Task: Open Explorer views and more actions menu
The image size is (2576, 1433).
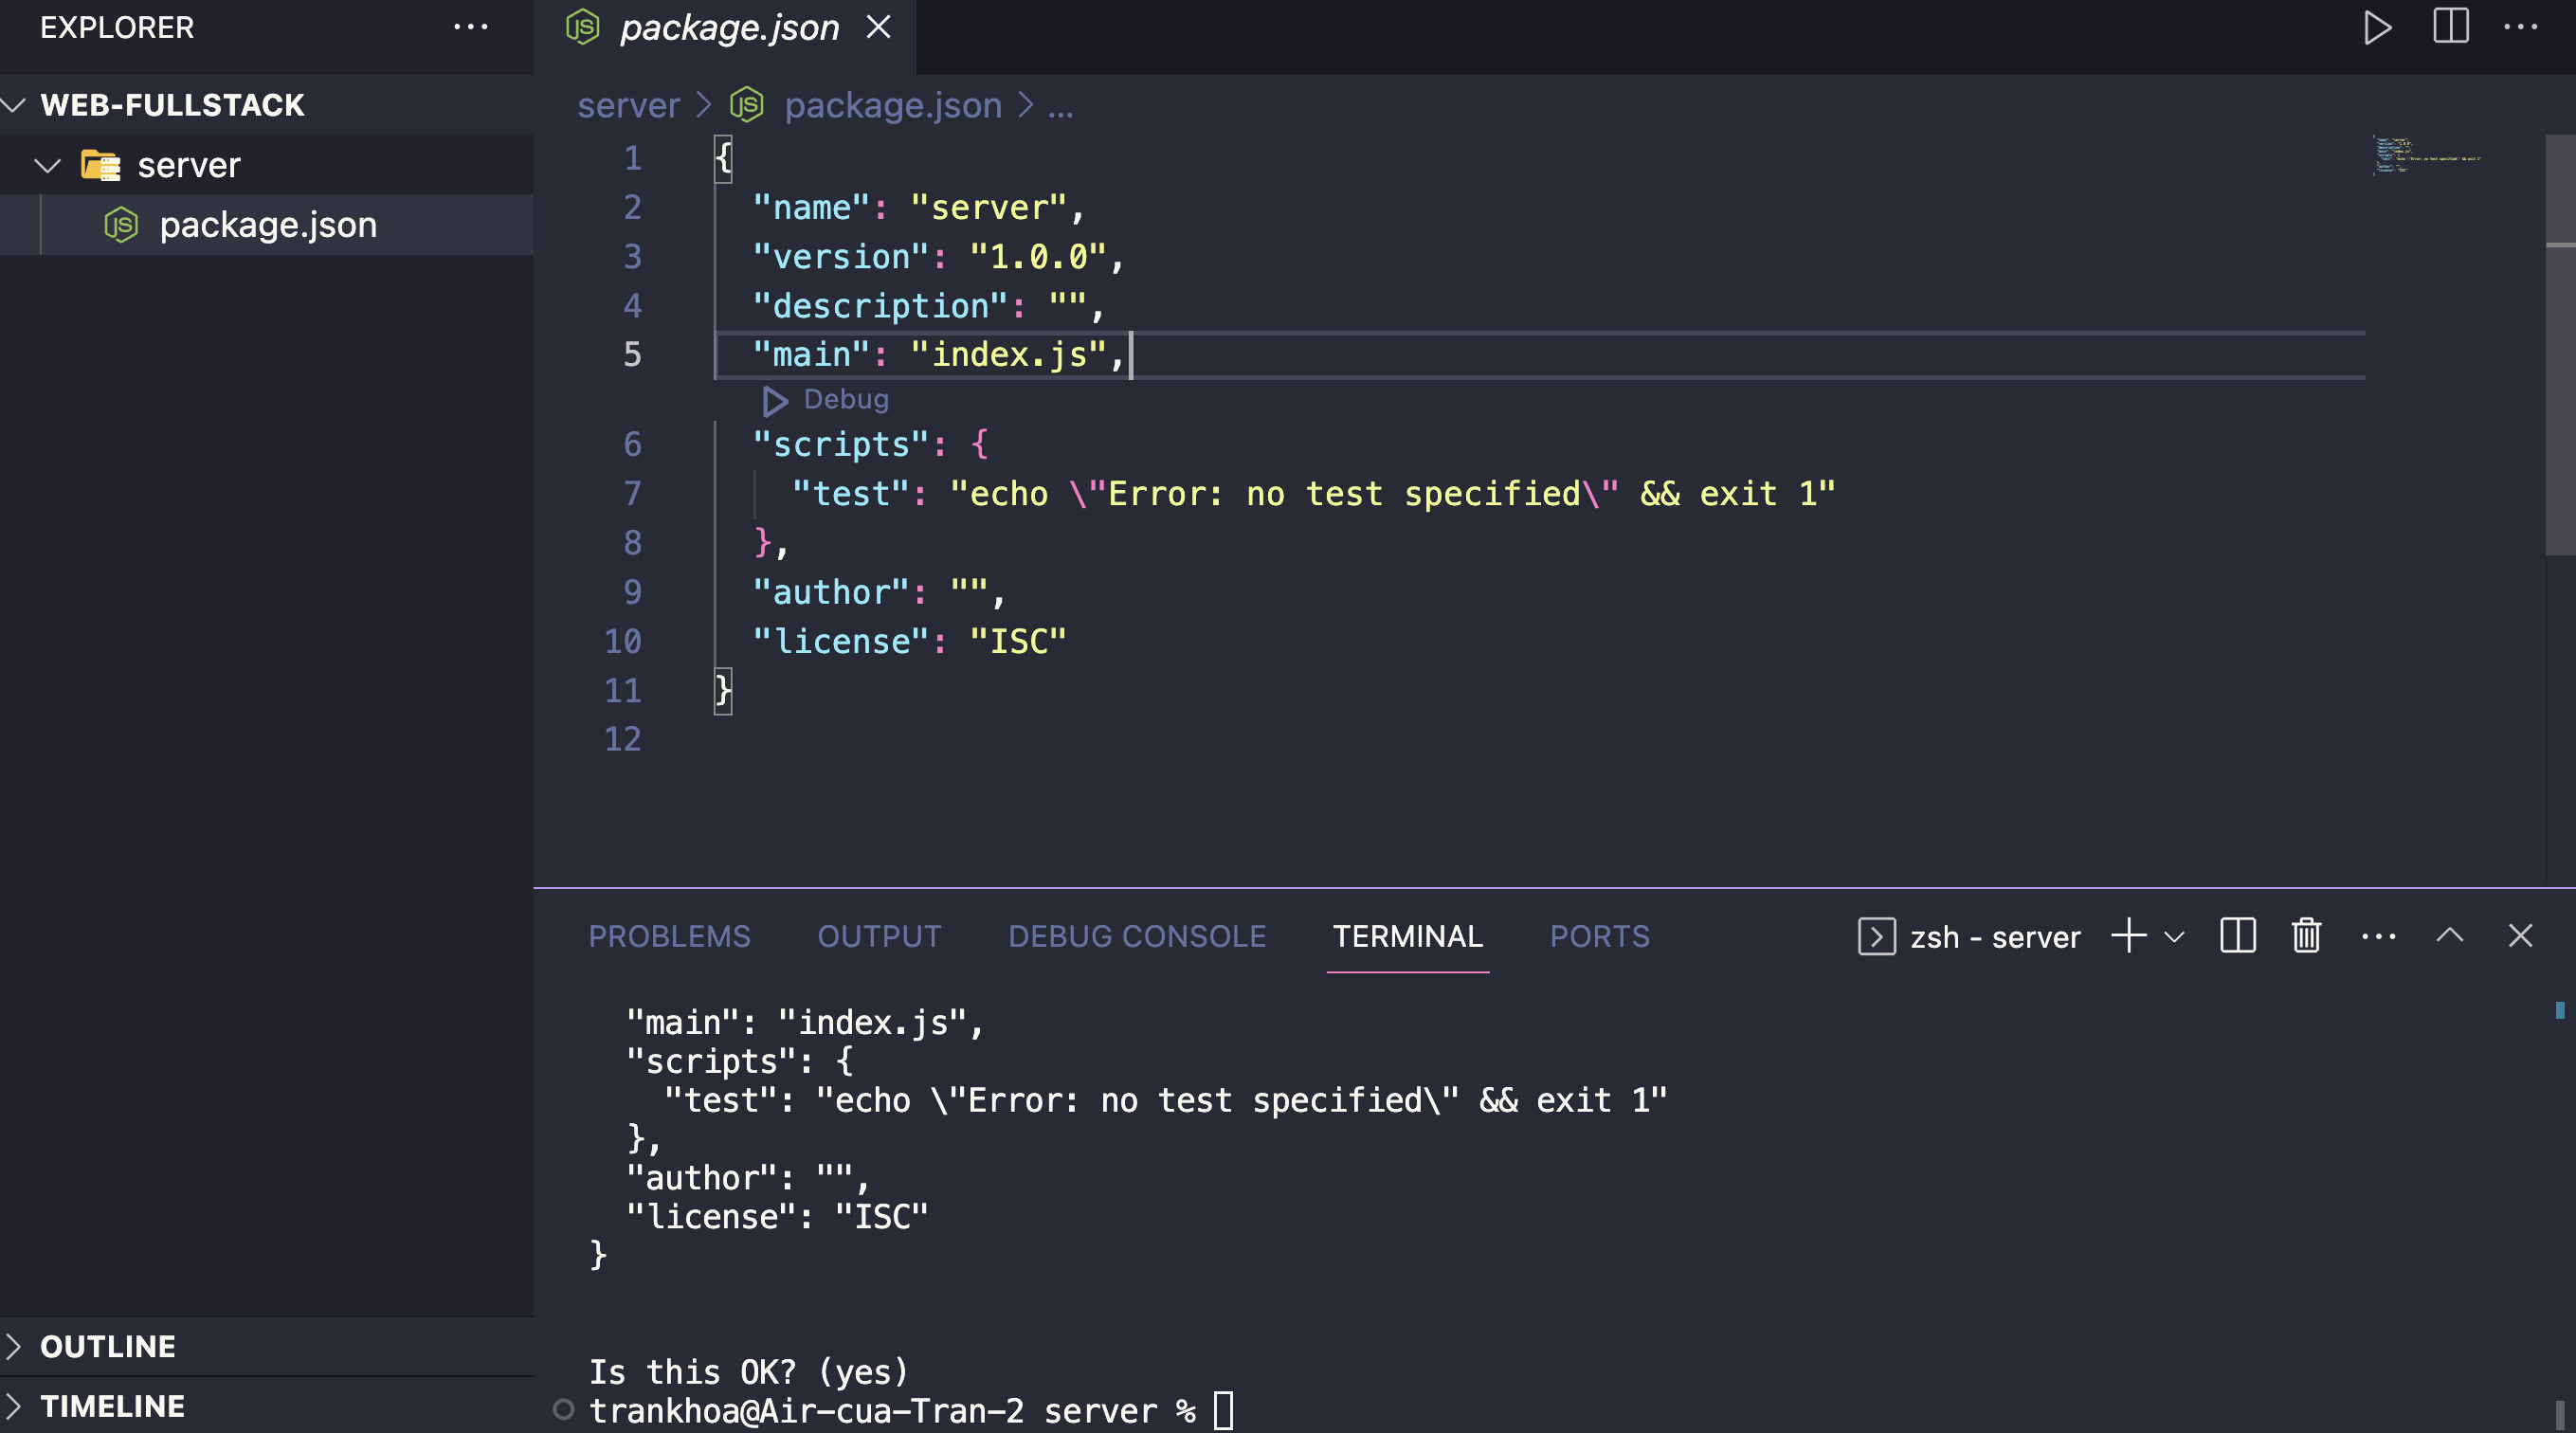Action: 470,27
